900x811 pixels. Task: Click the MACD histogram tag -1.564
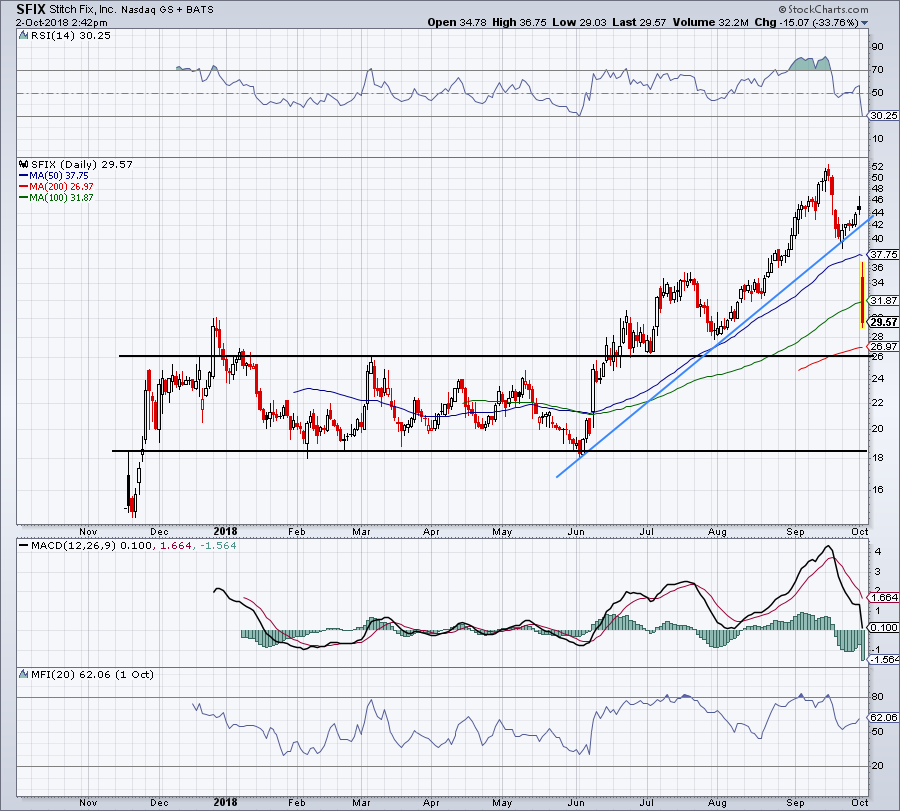tap(884, 659)
